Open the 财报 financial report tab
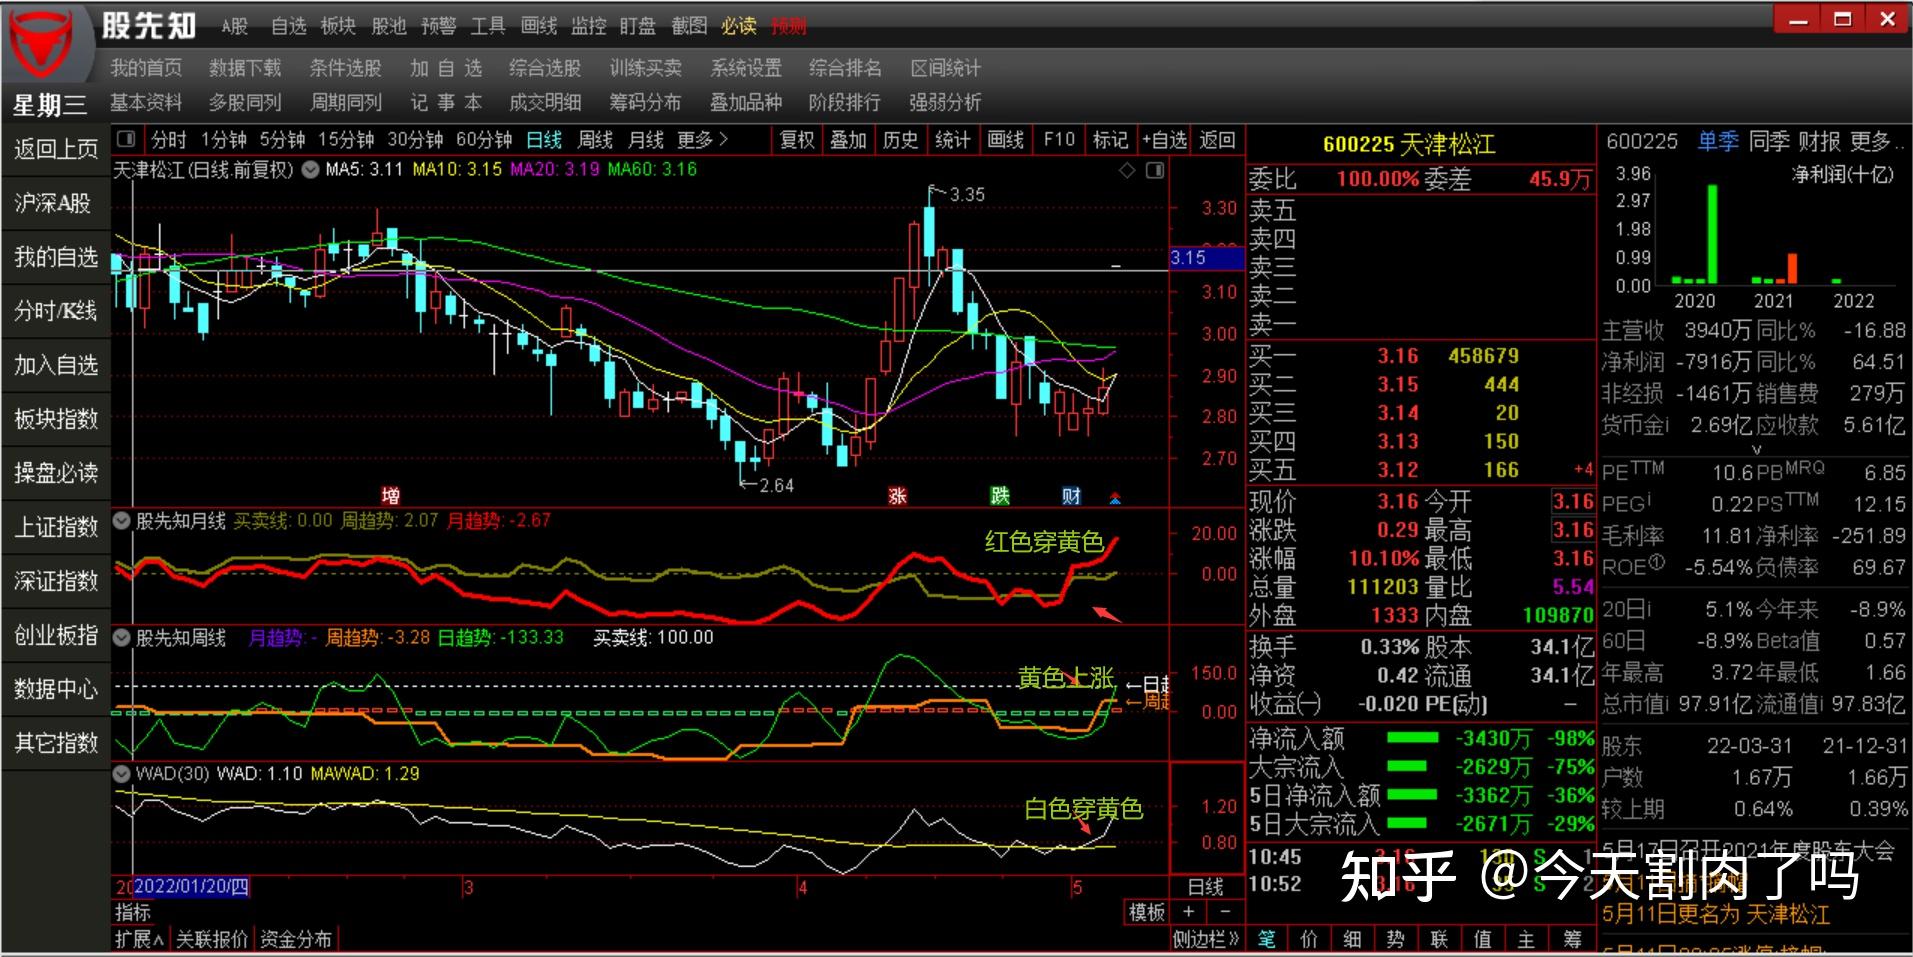 [x=1819, y=142]
